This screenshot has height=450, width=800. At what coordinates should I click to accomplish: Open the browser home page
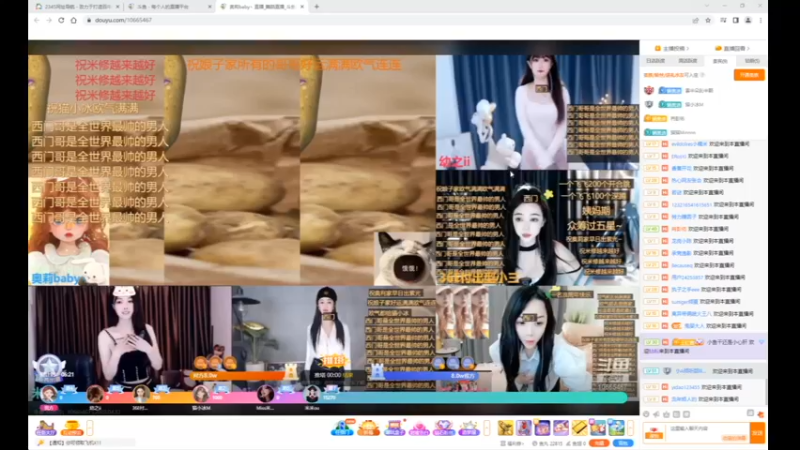coord(73,20)
